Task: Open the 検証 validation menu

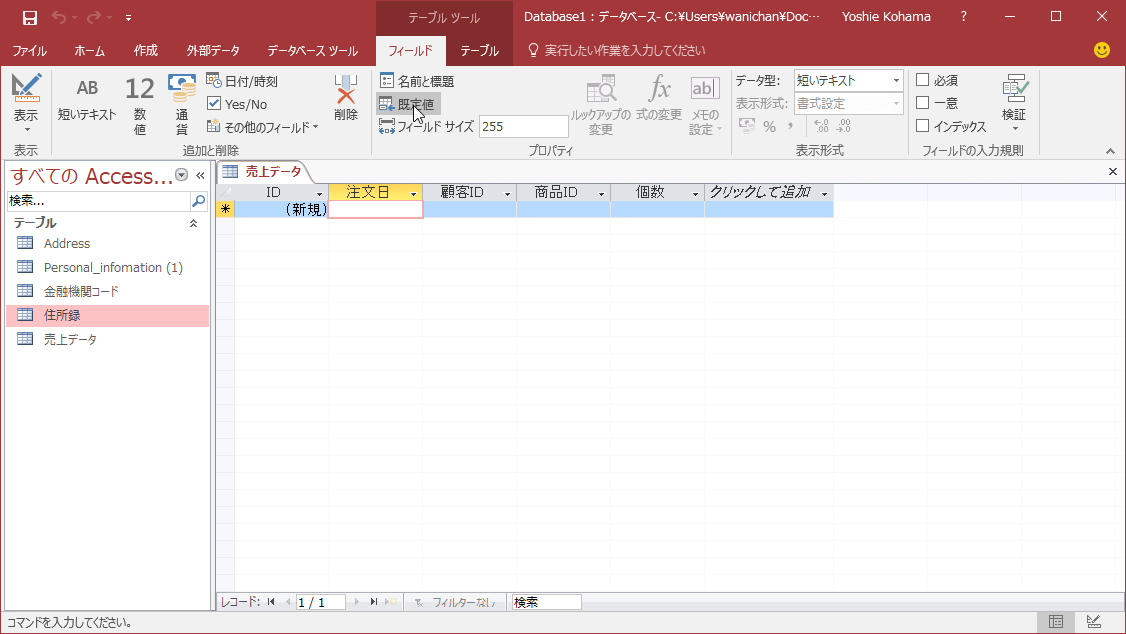Action: [1015, 103]
